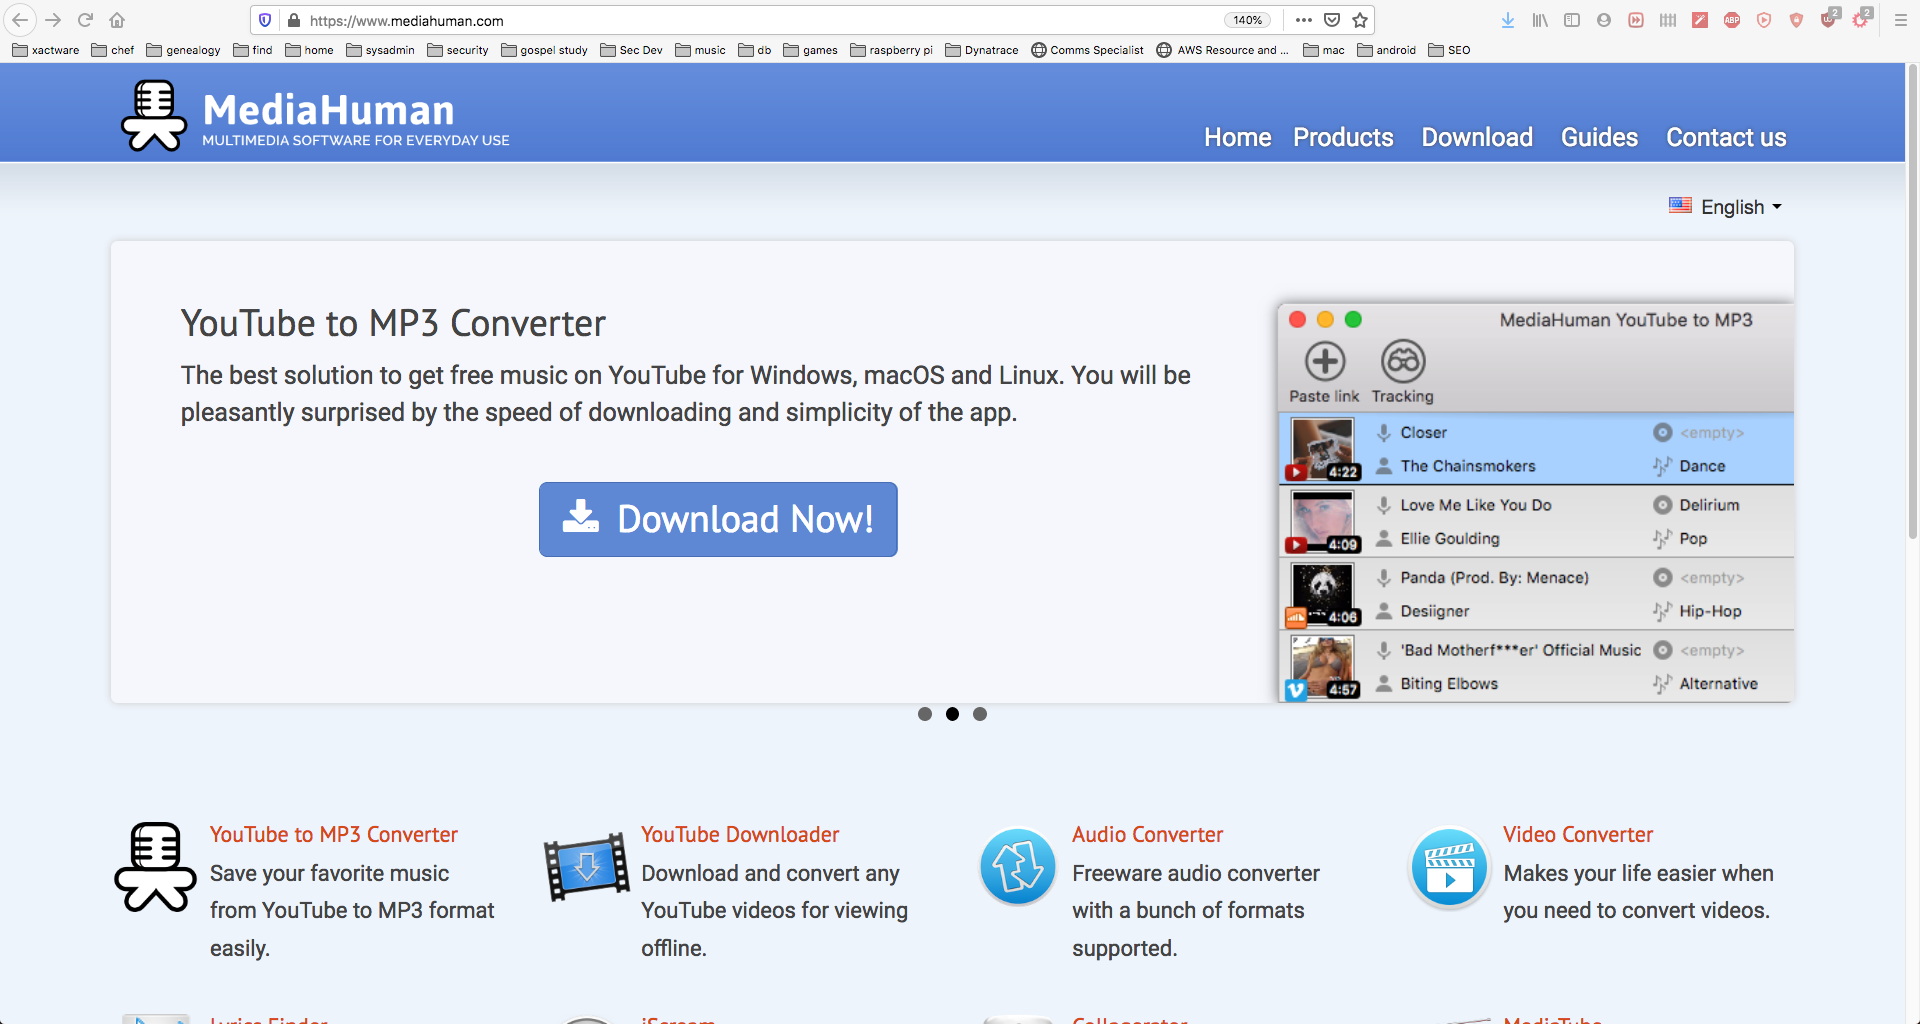Open the Download nav item
The height and width of the screenshot is (1024, 1920).
click(x=1477, y=138)
